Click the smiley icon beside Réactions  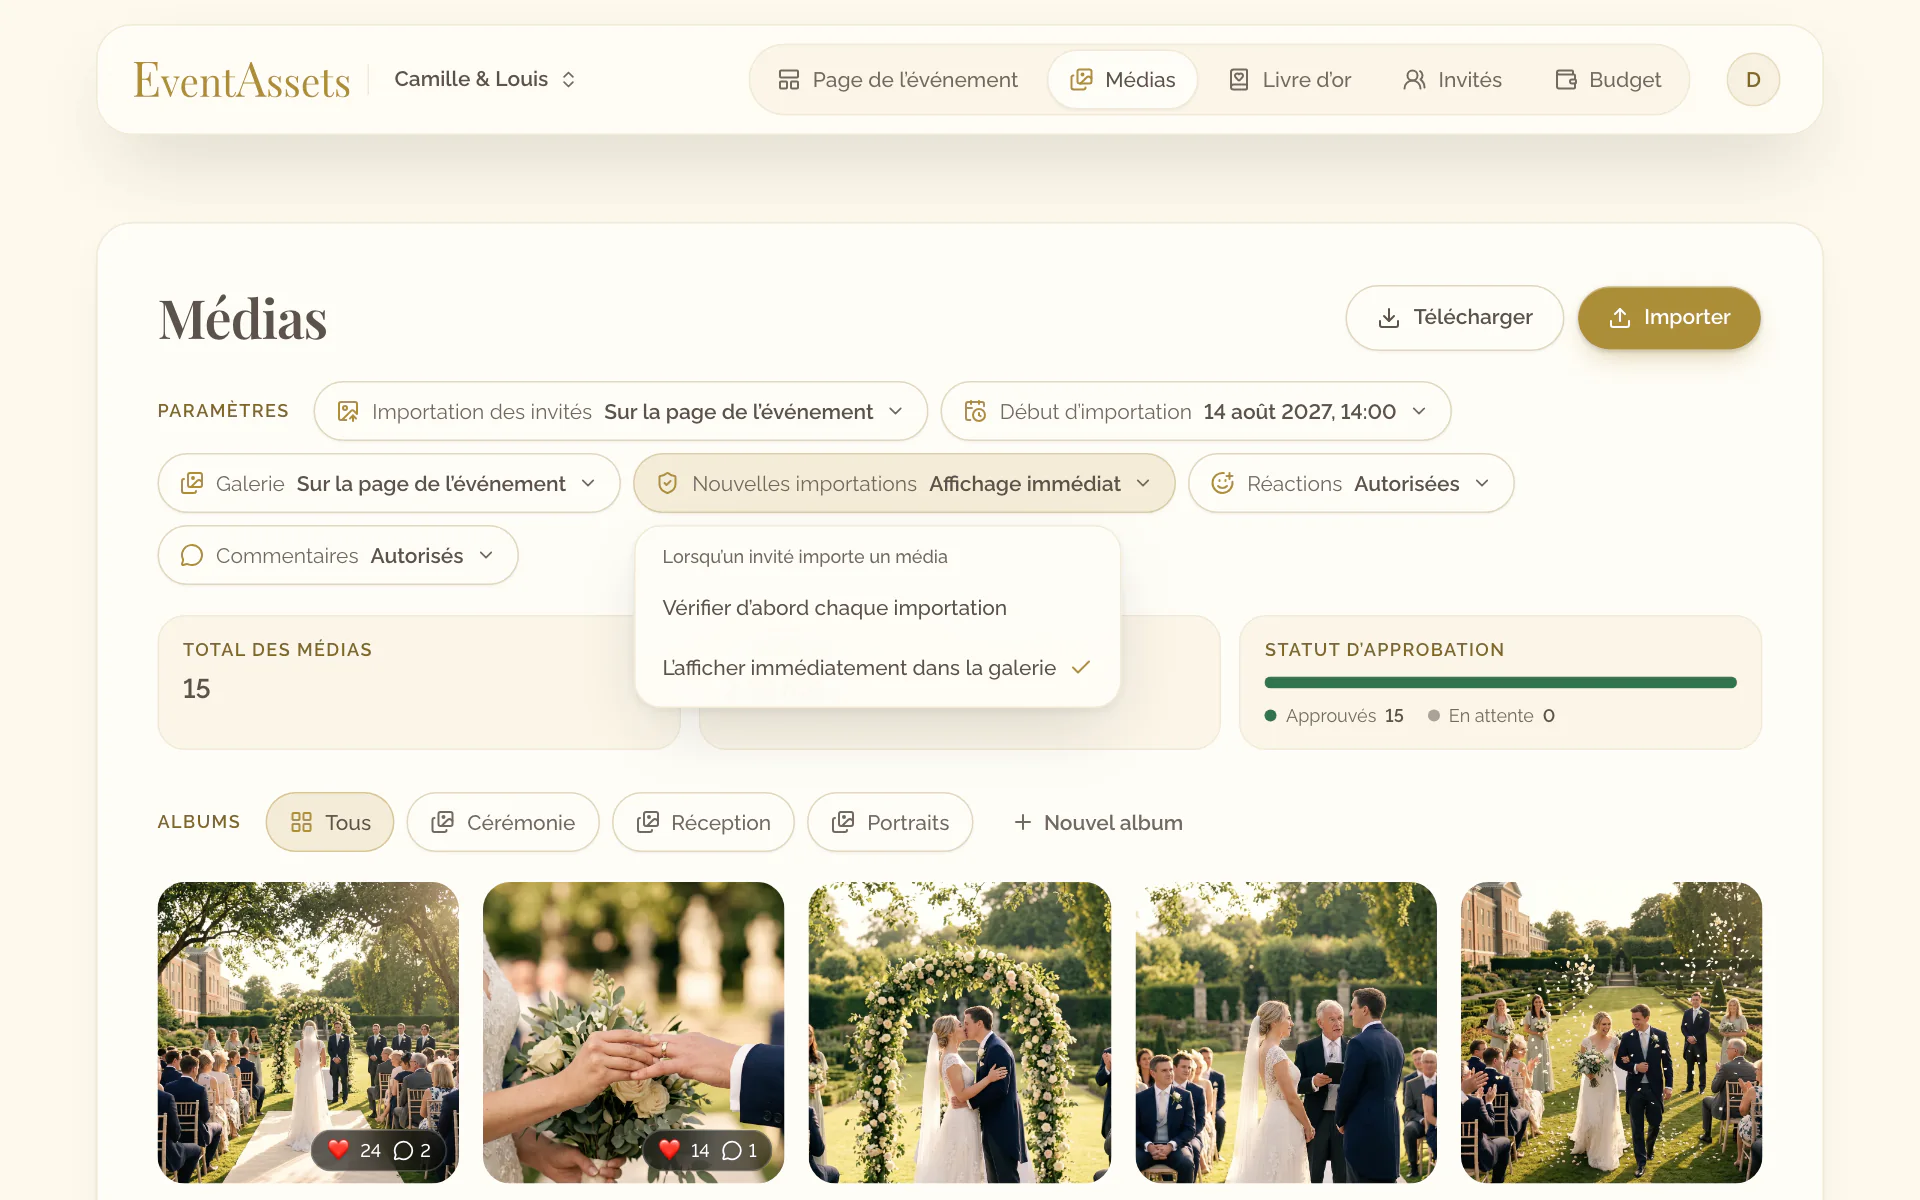click(x=1222, y=484)
